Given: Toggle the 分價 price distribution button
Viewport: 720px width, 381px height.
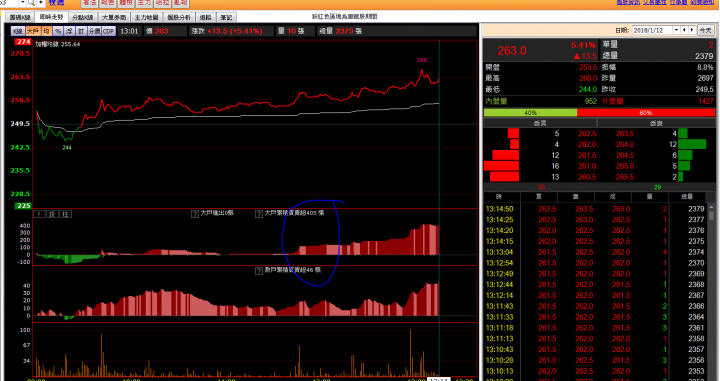Looking at the screenshot, I should [94, 31].
